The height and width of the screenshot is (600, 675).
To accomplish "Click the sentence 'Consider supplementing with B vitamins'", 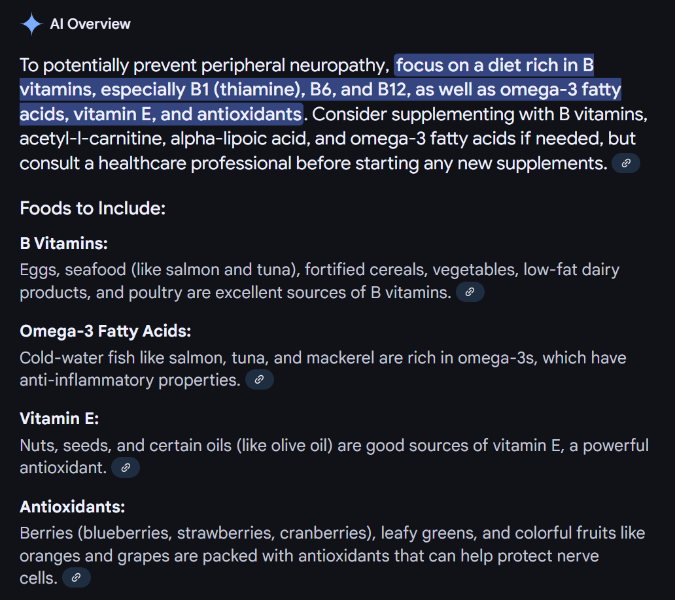I will point(480,114).
